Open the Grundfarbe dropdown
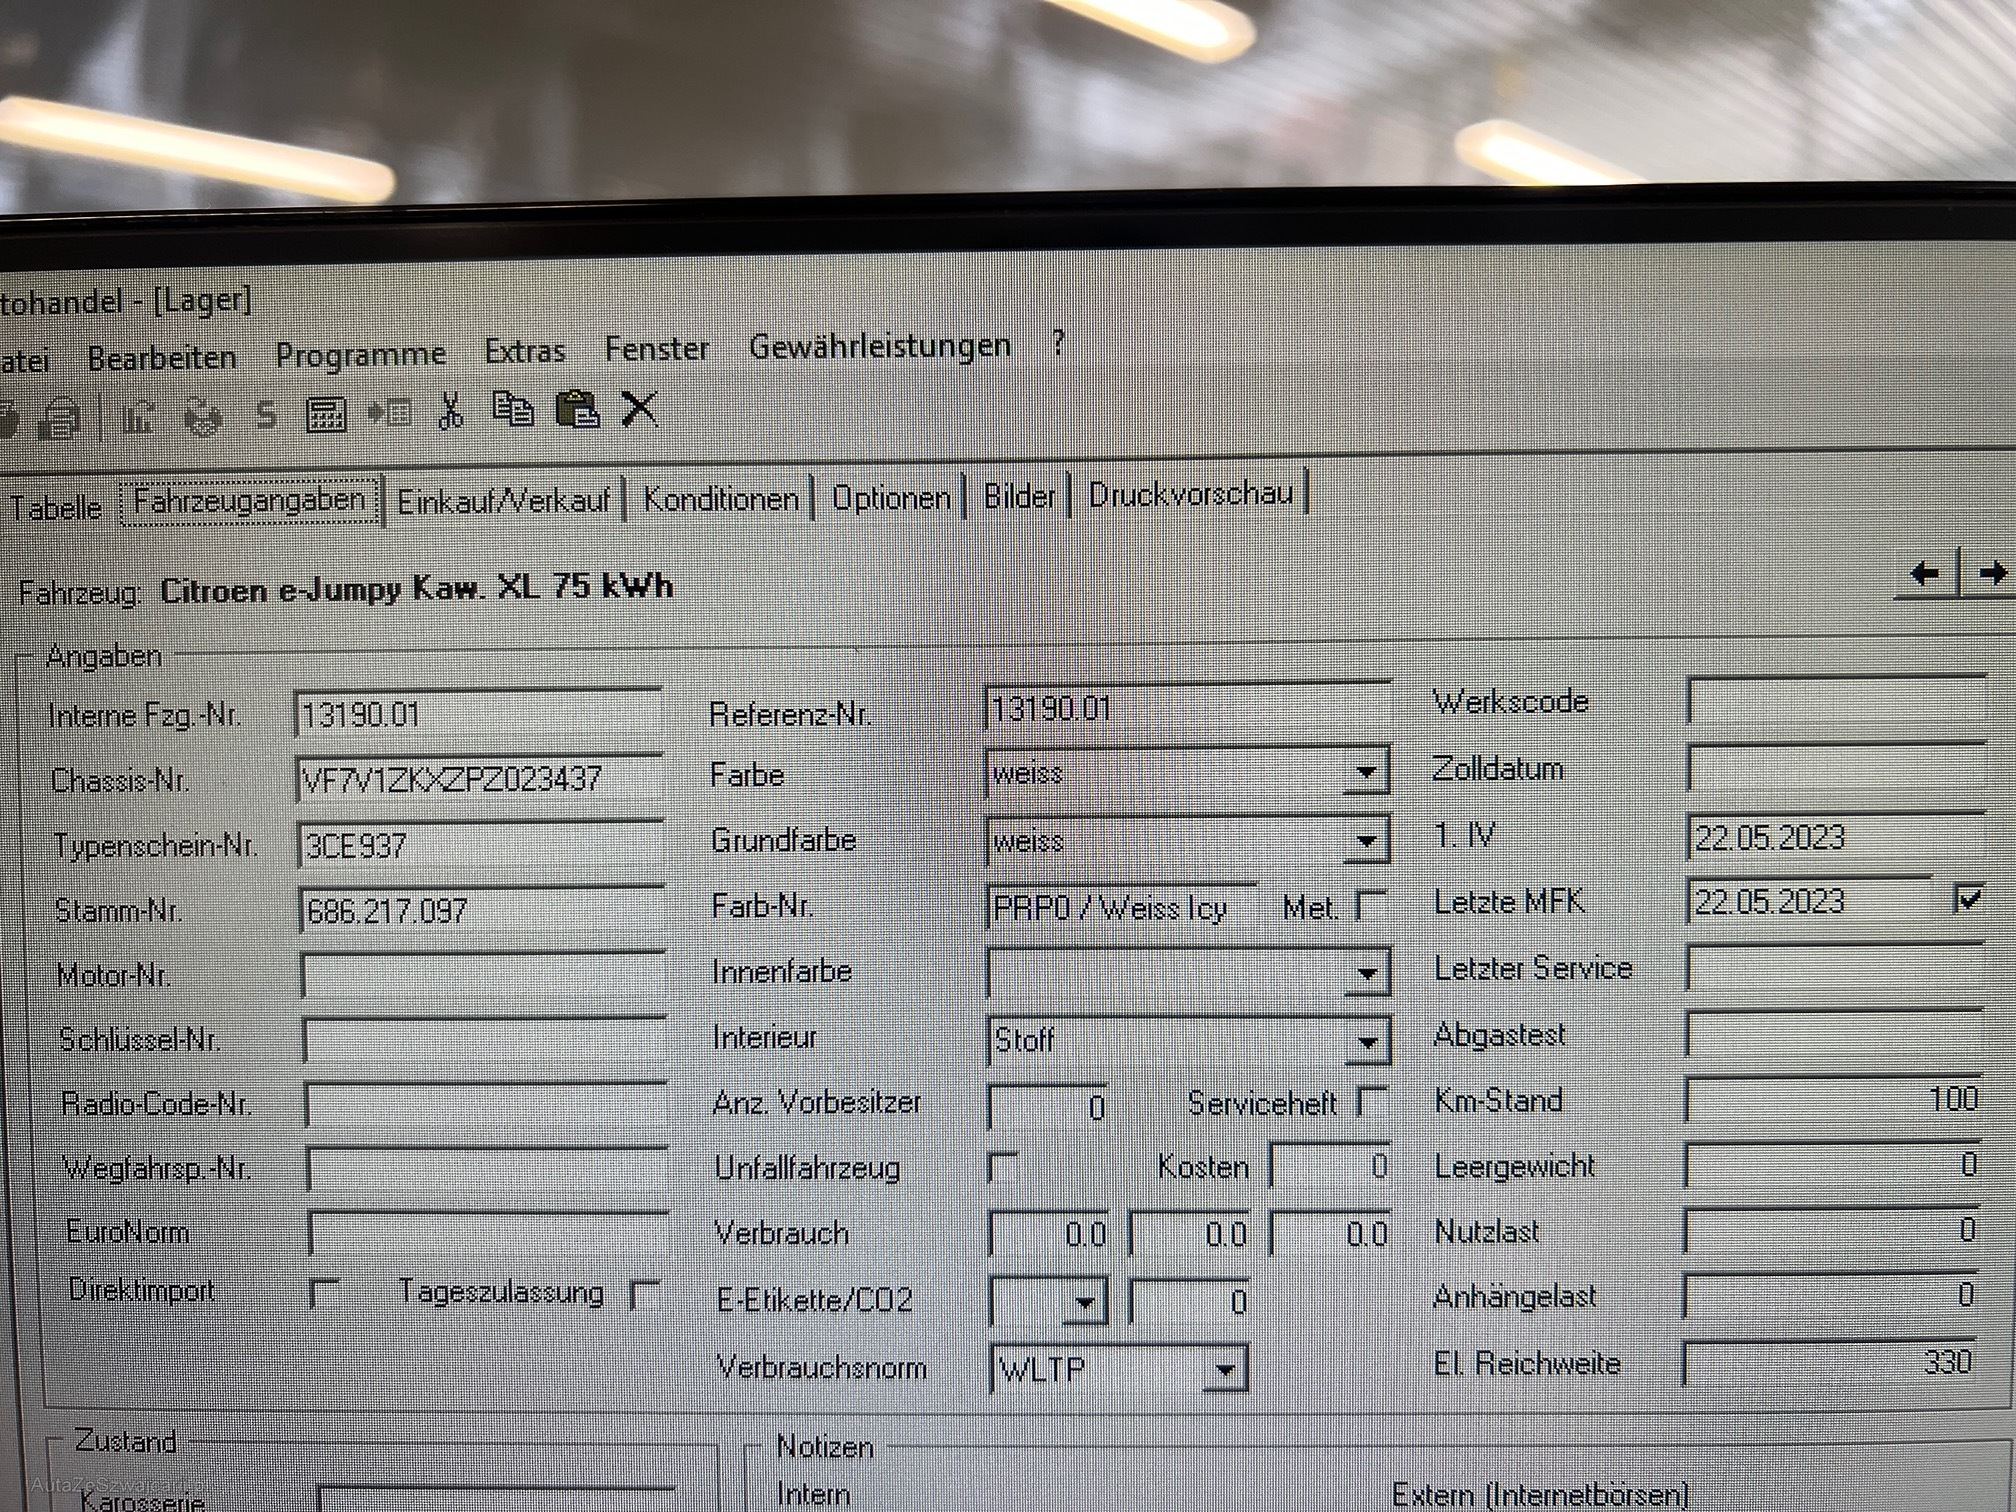The image size is (2016, 1512). (x=1366, y=841)
